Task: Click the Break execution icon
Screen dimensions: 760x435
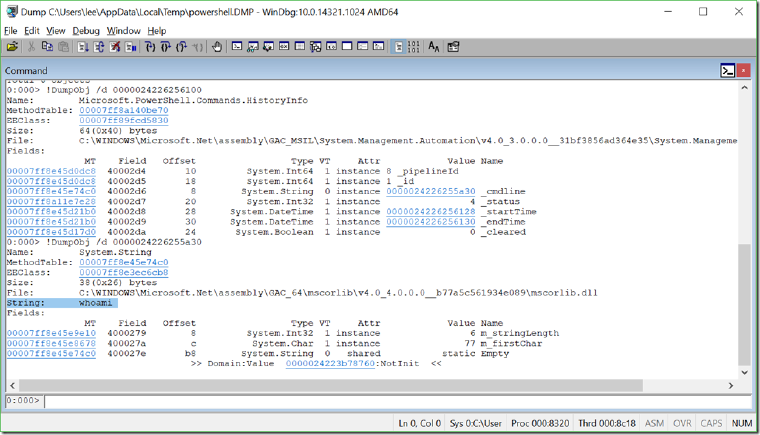Action: (x=131, y=47)
